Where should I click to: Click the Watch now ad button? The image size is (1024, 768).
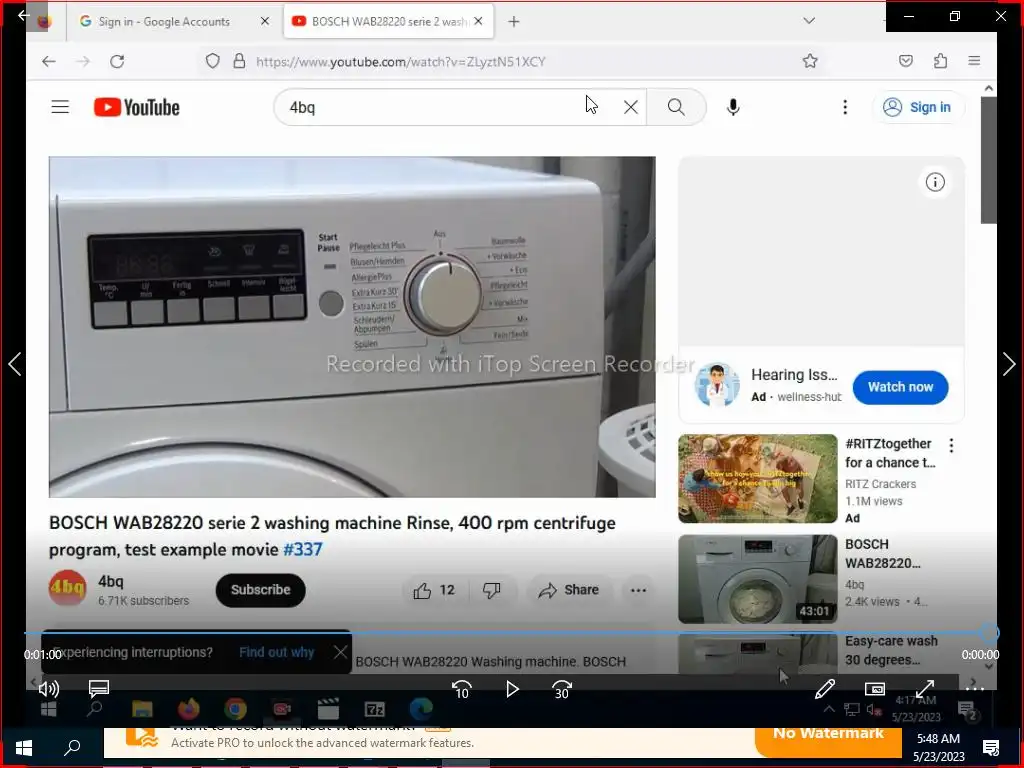tap(900, 387)
